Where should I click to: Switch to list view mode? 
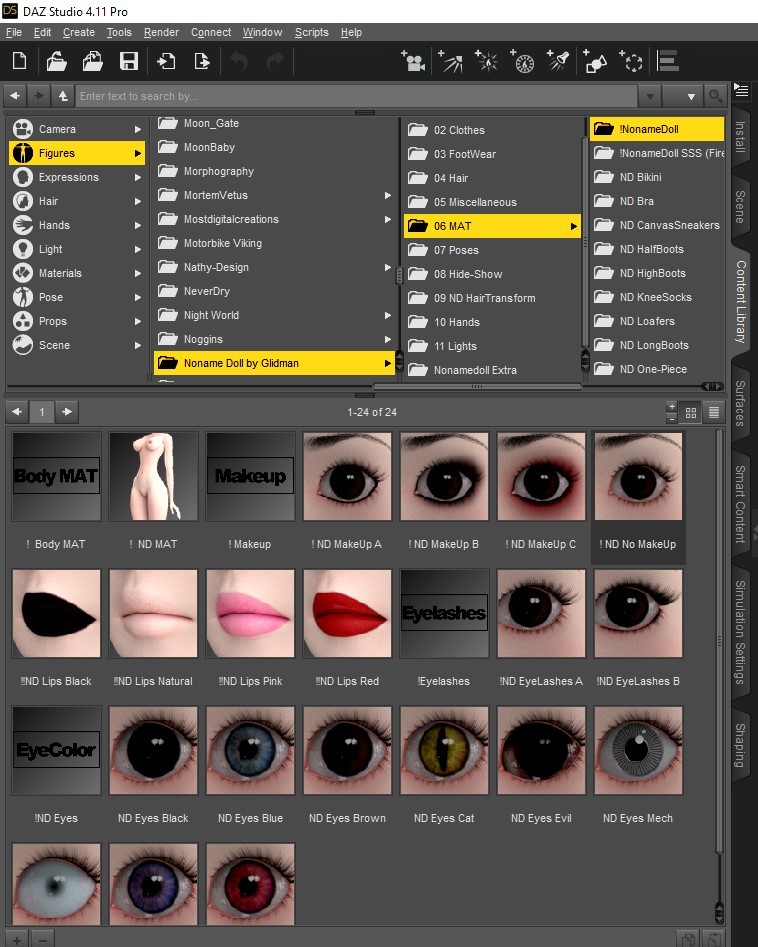(714, 413)
